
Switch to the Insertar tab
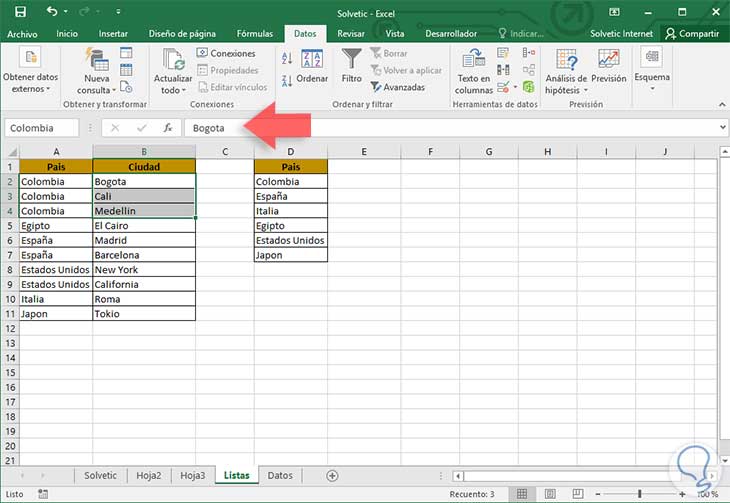point(113,34)
